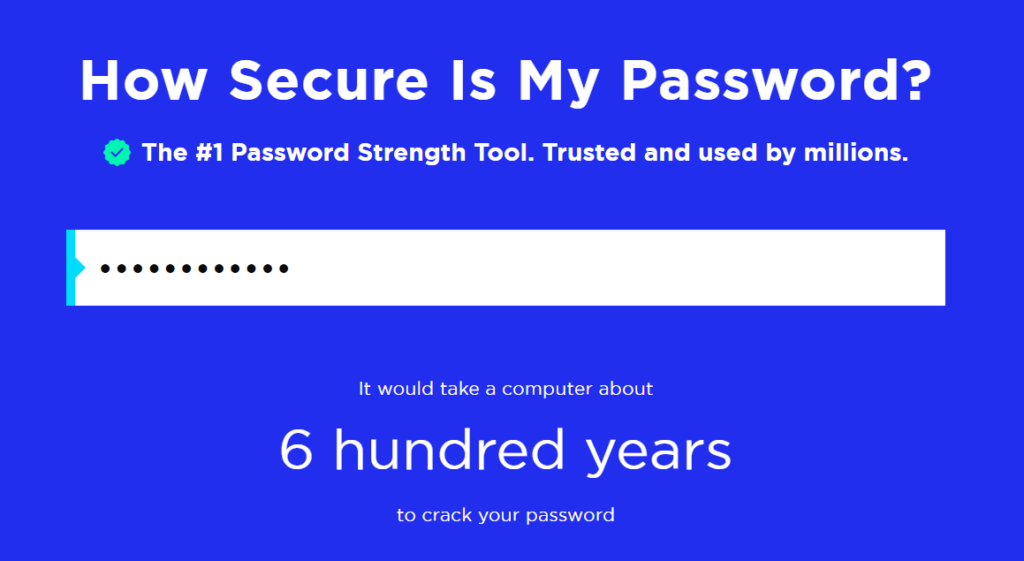
Task: Click the word "years" in the result
Action: tap(658, 453)
